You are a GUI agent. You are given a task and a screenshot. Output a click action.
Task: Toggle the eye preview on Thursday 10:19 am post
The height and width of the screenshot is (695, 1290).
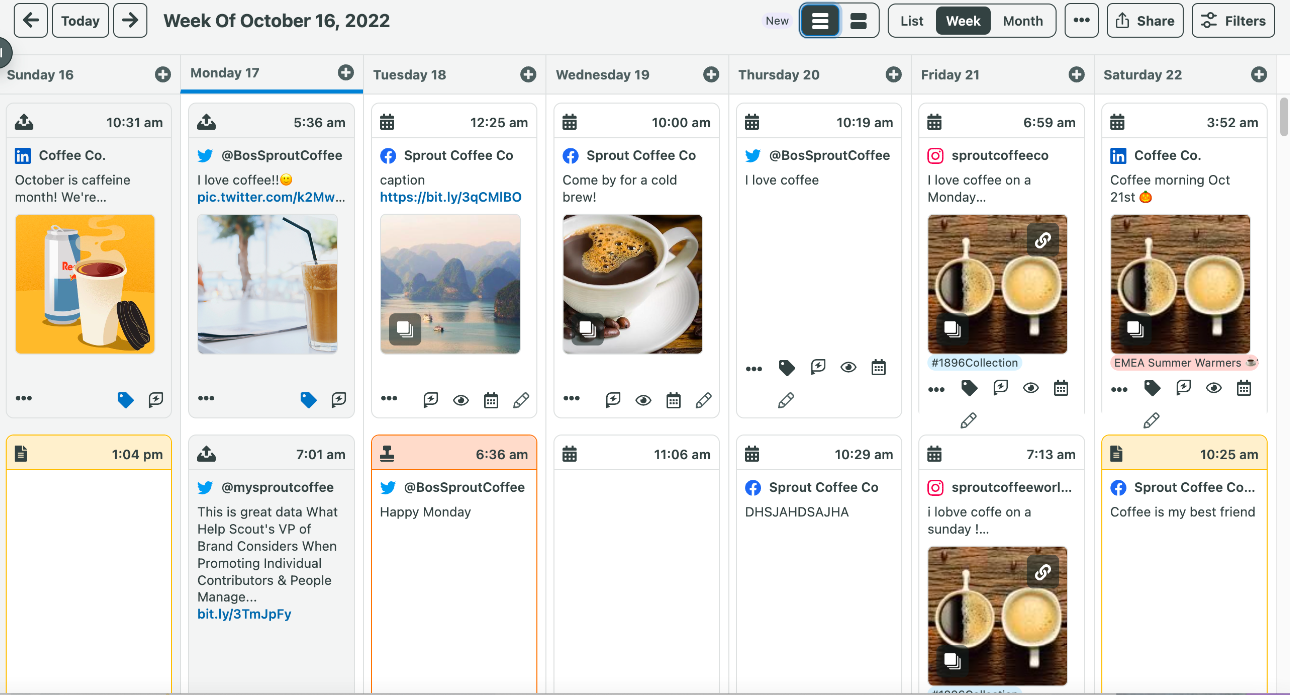848,368
